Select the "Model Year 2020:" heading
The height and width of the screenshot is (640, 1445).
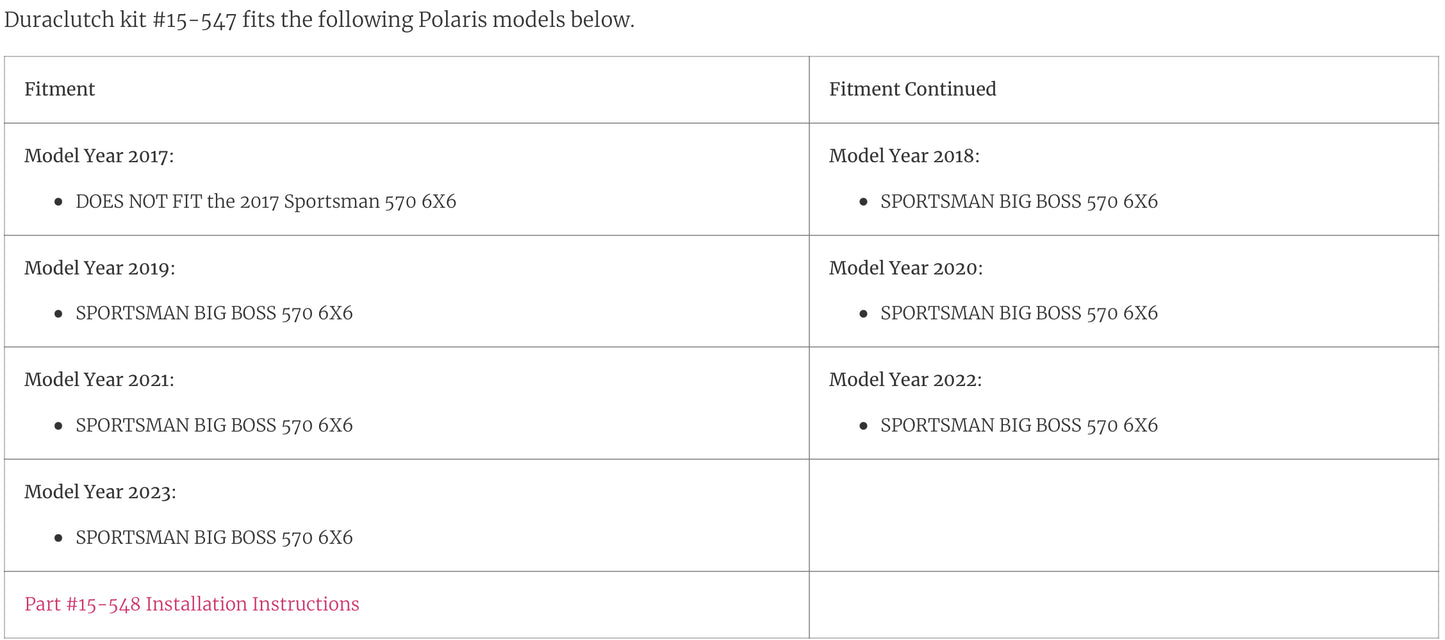(905, 268)
